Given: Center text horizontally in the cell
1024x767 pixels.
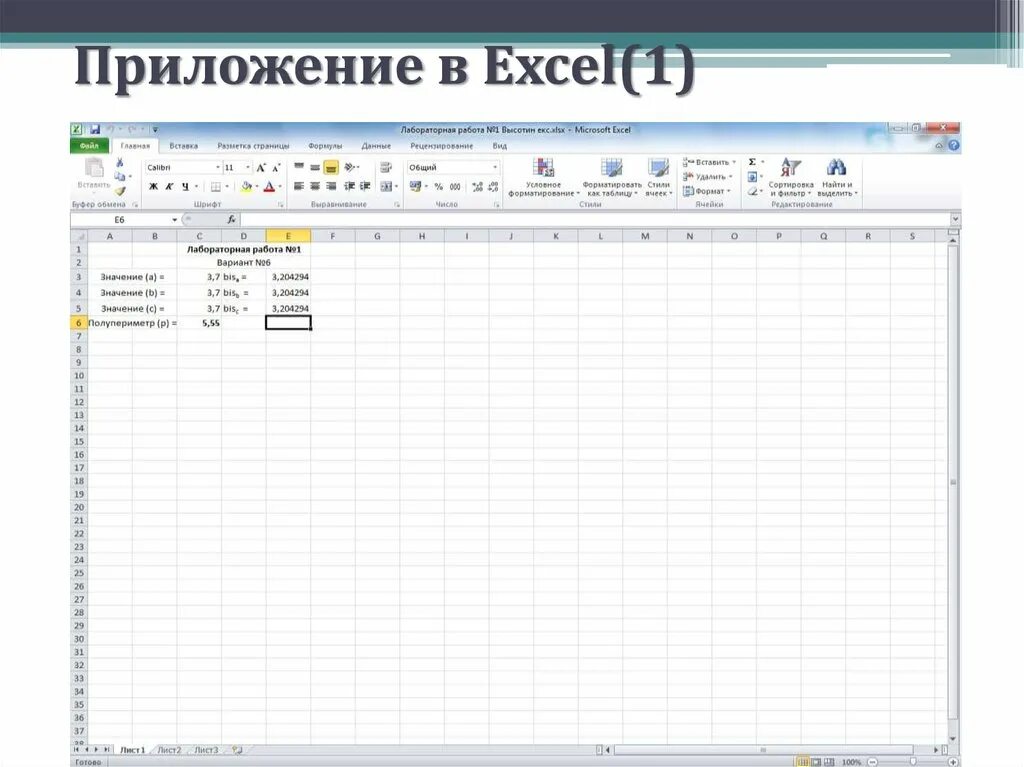Looking at the screenshot, I should tap(315, 187).
